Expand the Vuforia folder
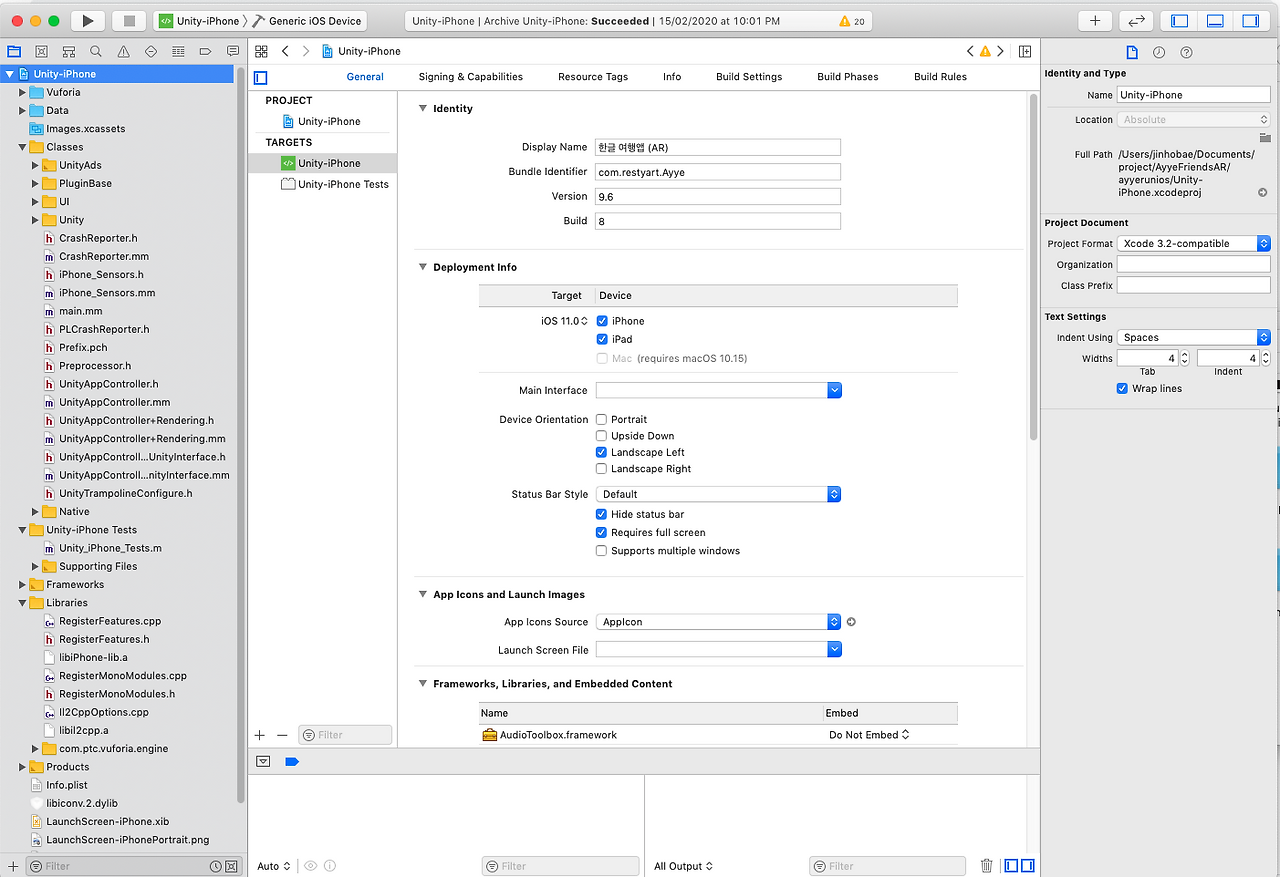Viewport: 1280px width, 877px height. tap(22, 92)
